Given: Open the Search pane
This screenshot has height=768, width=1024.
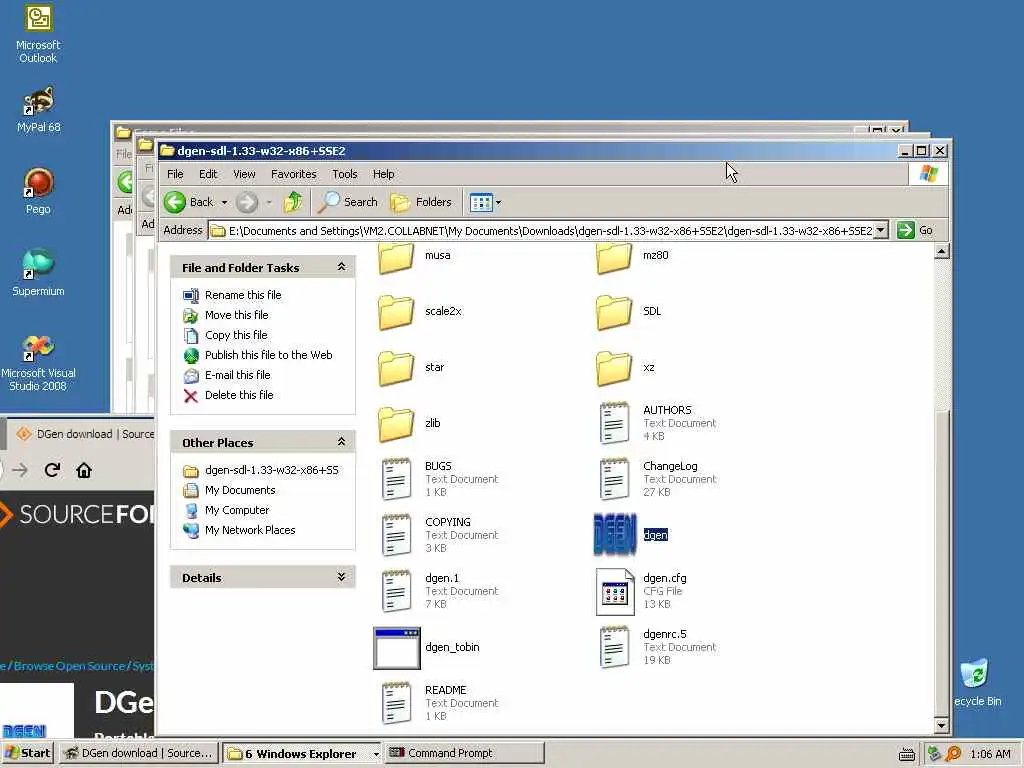Looking at the screenshot, I should click(x=348, y=202).
